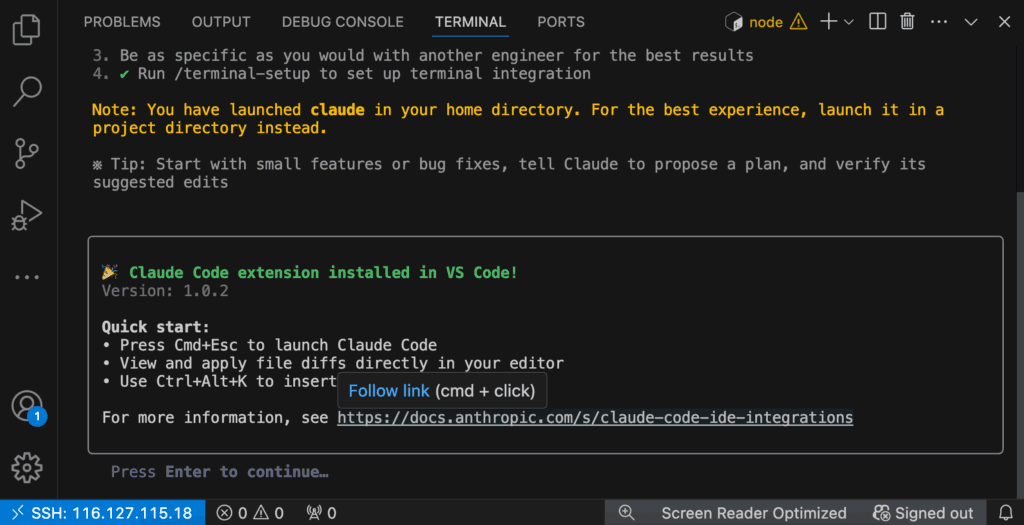Click the terminal vertical scrollbar
Viewport: 1024px width, 525px height.
[1020, 343]
